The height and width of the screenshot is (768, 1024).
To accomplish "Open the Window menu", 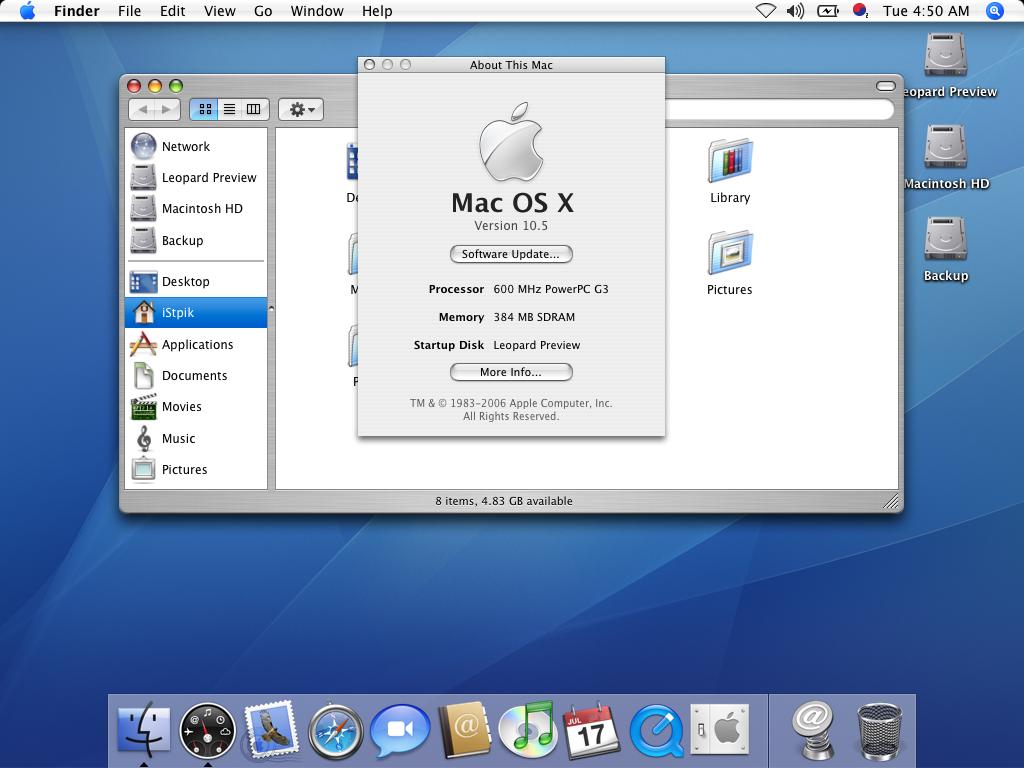I will [x=316, y=11].
